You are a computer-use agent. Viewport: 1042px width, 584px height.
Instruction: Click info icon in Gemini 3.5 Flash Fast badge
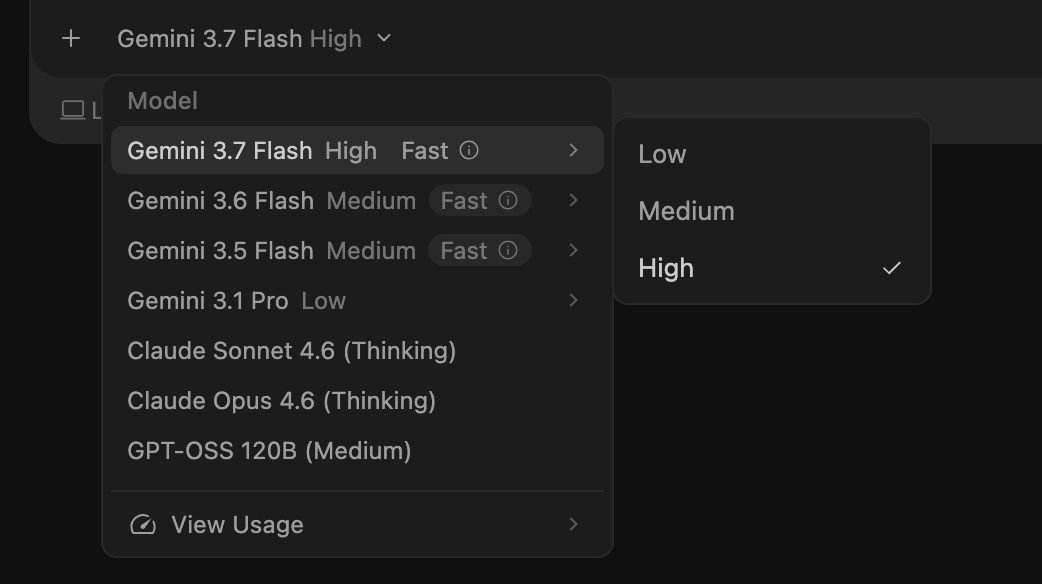(x=508, y=250)
